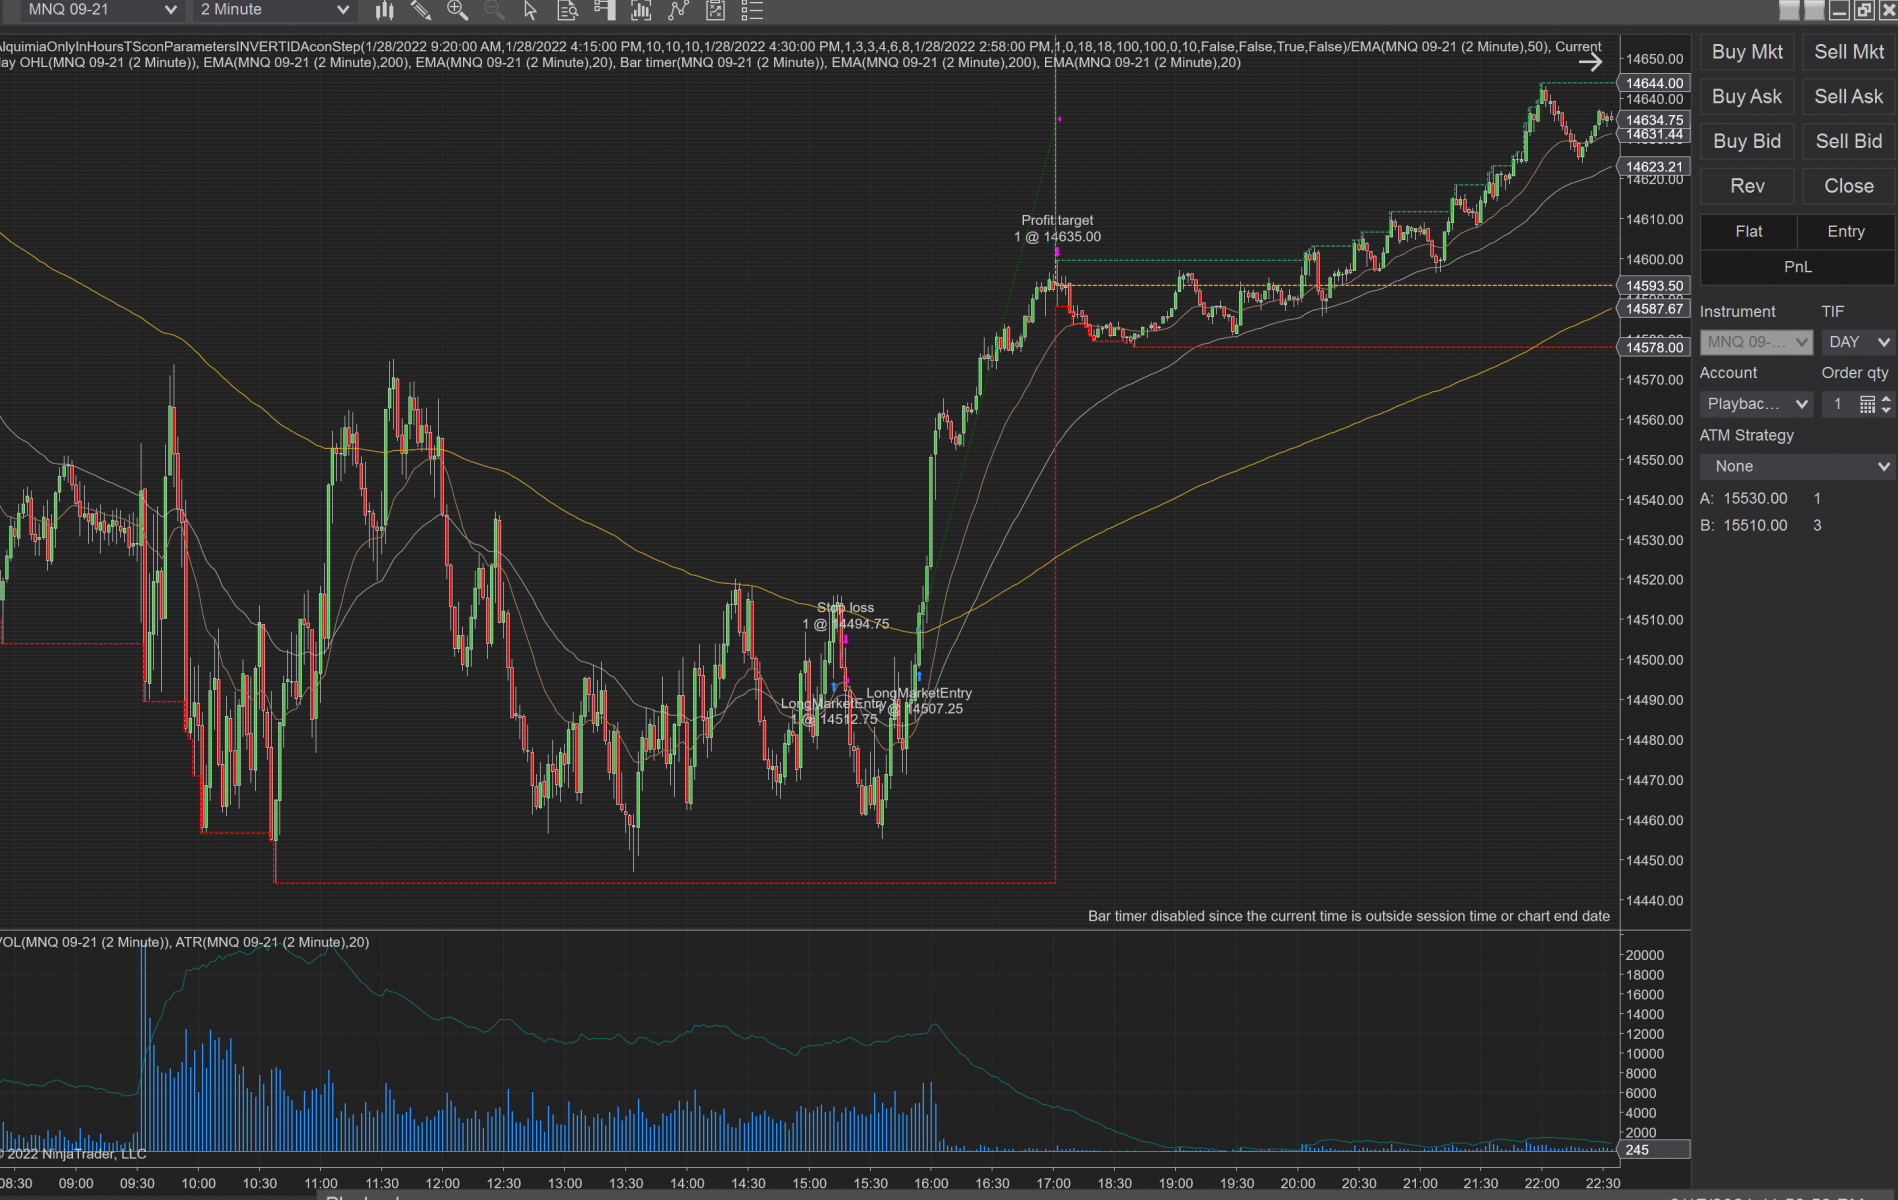1898x1200 pixels.
Task: Click the 22:00 label on time axis
Action: coord(1542,1183)
